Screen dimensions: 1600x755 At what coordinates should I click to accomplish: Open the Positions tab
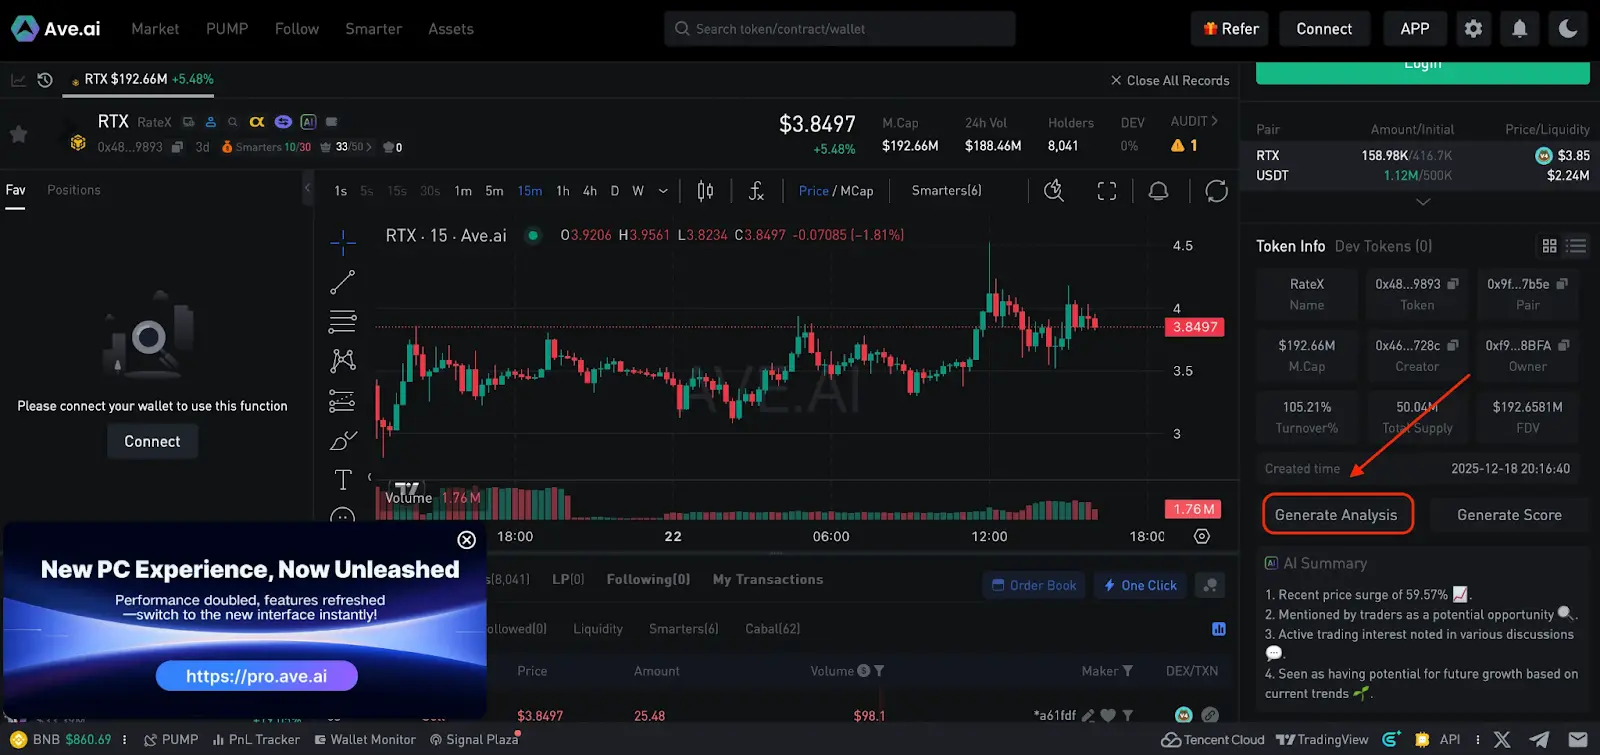point(74,190)
